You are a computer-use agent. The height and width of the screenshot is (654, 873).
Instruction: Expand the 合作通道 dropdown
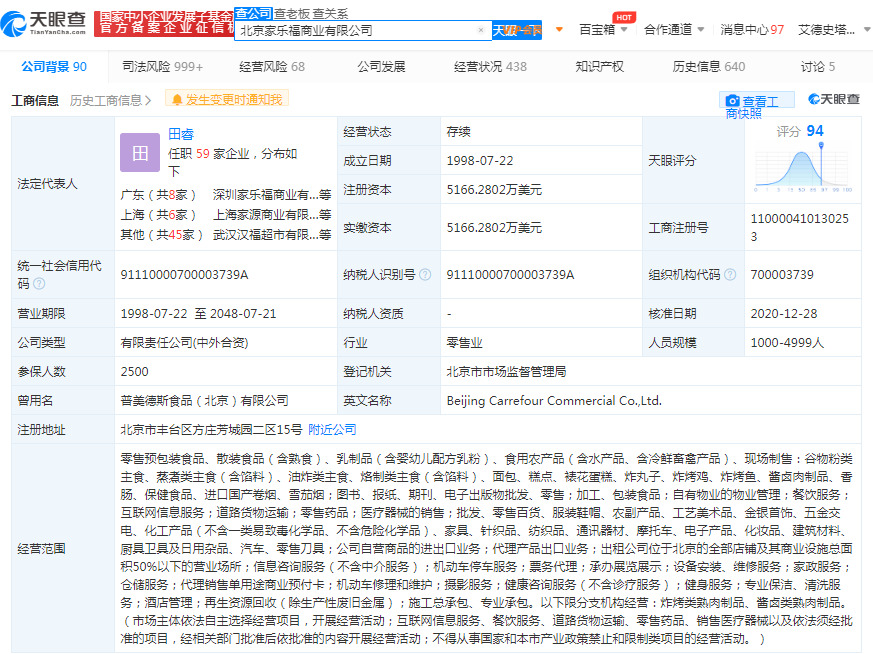click(x=700, y=29)
